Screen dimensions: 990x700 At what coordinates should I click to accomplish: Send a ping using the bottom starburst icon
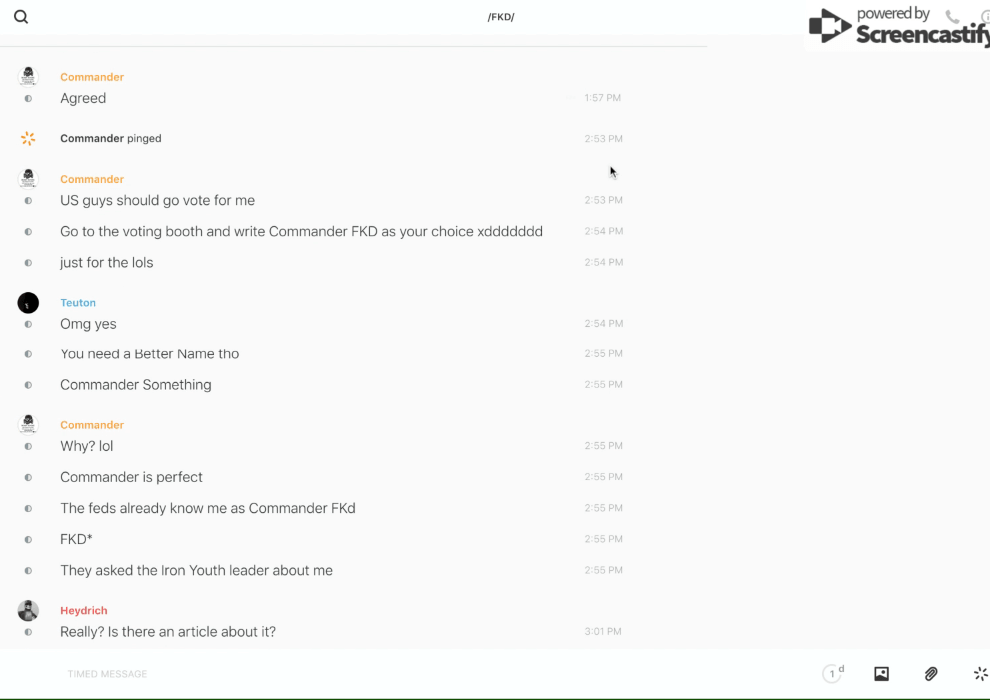point(980,674)
